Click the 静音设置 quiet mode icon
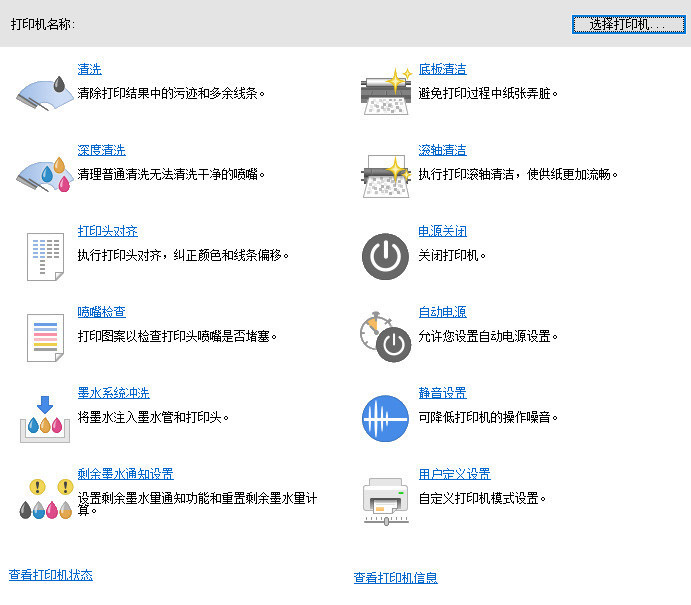Viewport: 691px width, 605px height. tap(386, 418)
